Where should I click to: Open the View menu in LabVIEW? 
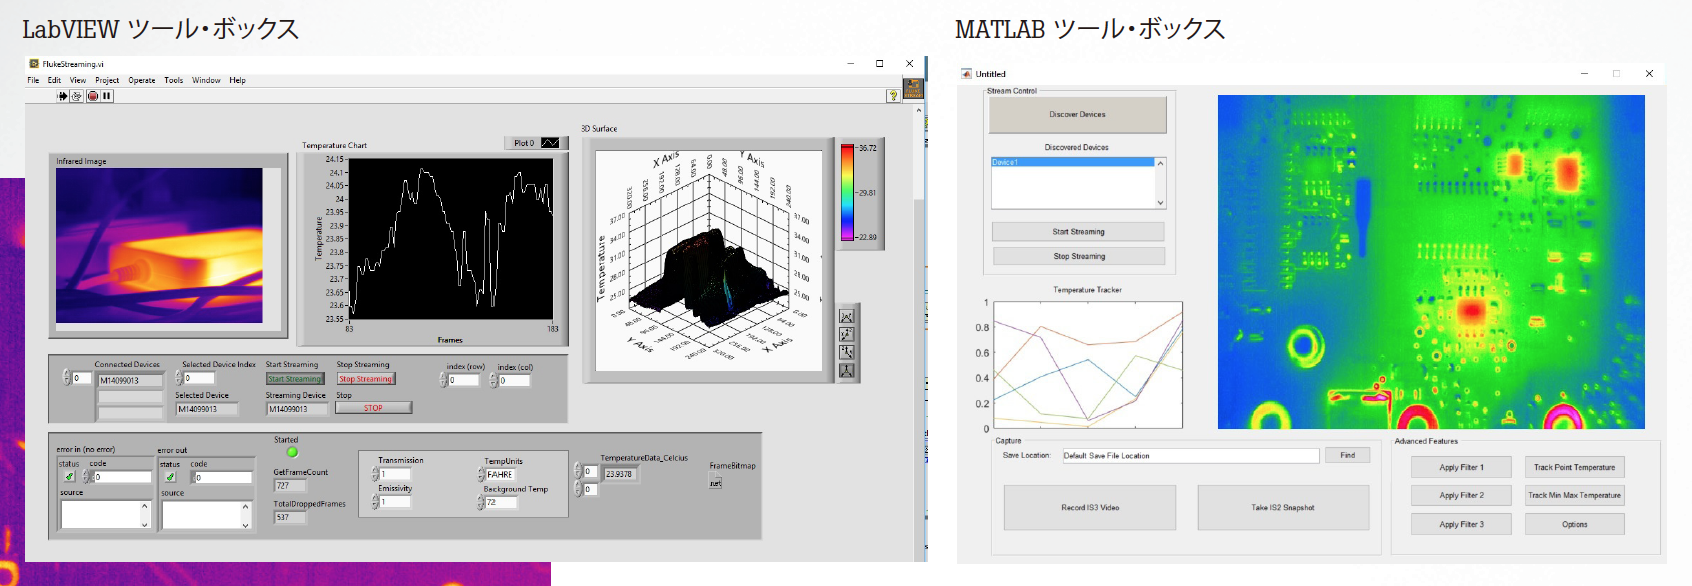78,80
